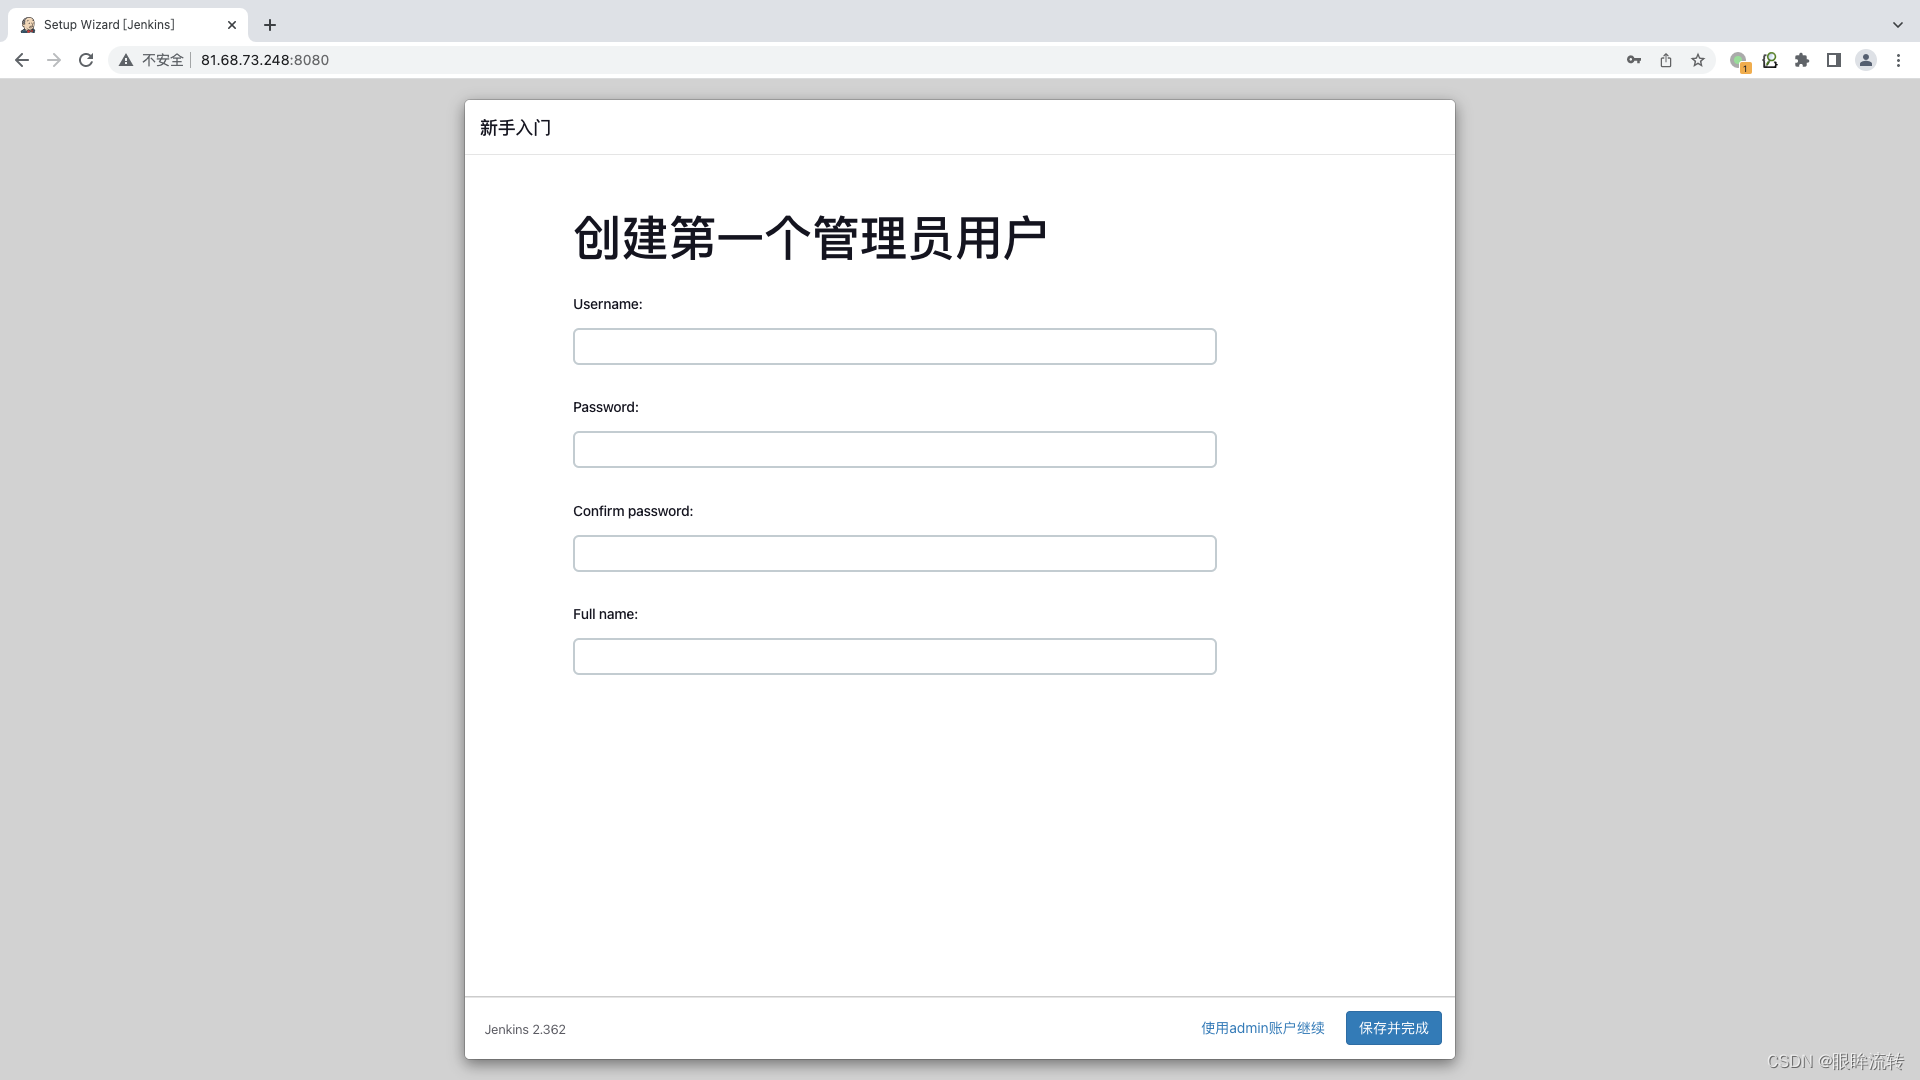The width and height of the screenshot is (1920, 1080).
Task: Click the share page icon
Action: click(1666, 60)
